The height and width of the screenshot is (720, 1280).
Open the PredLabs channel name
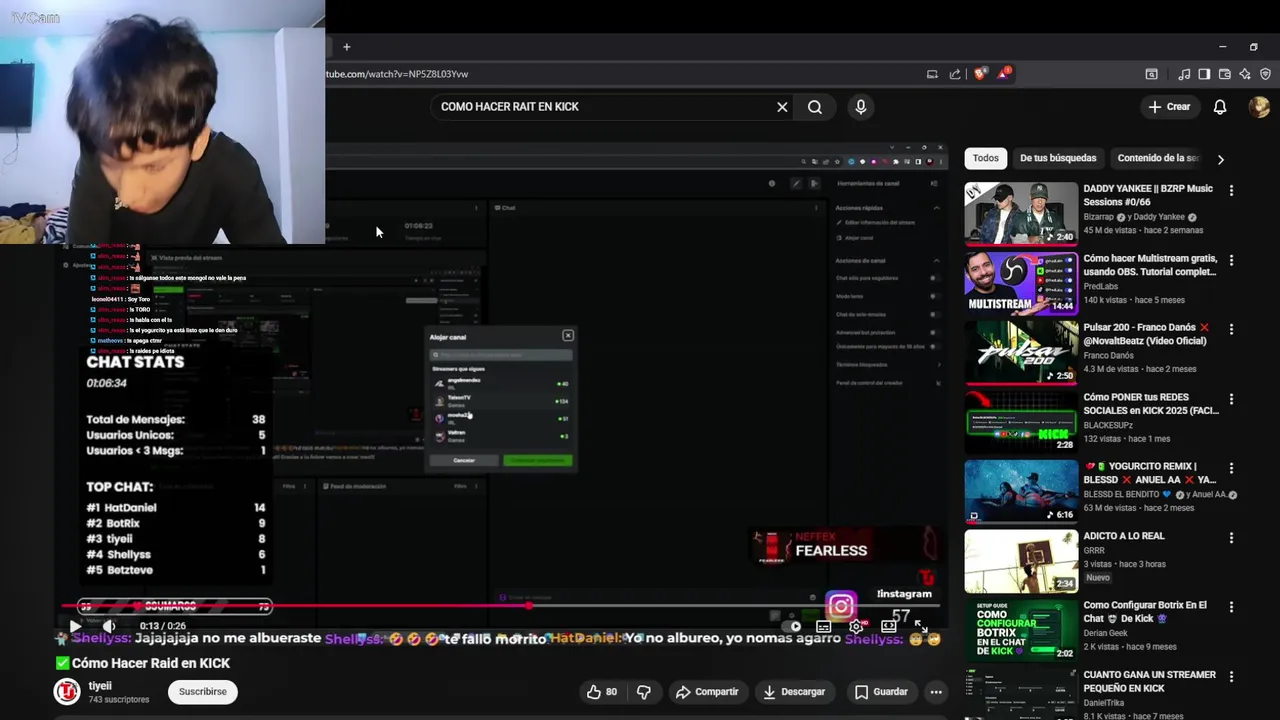[x=1104, y=286]
